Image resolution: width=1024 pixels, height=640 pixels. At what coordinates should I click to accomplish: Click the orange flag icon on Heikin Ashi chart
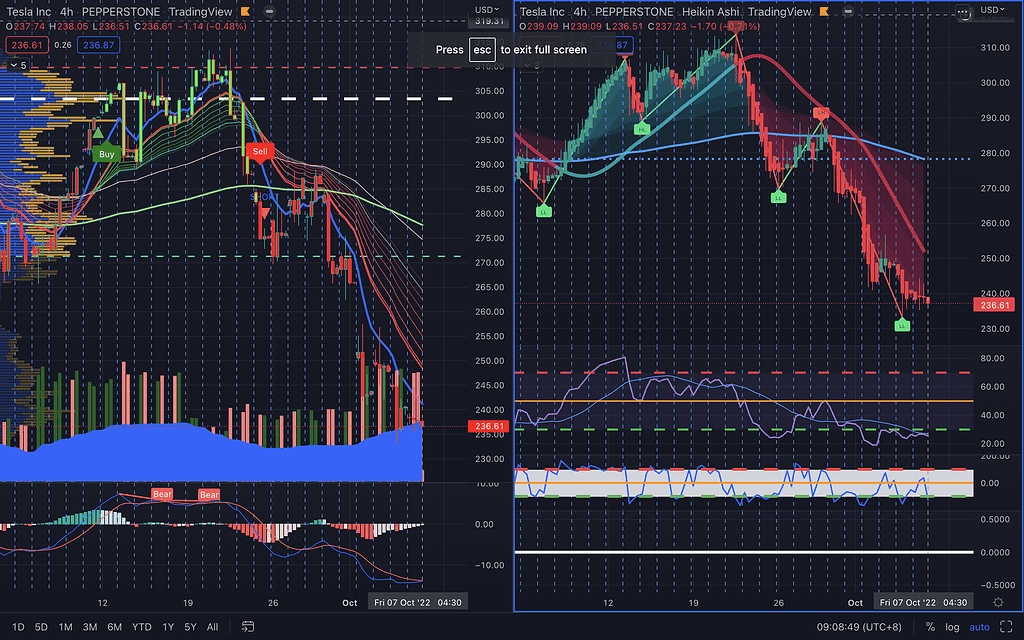point(824,11)
